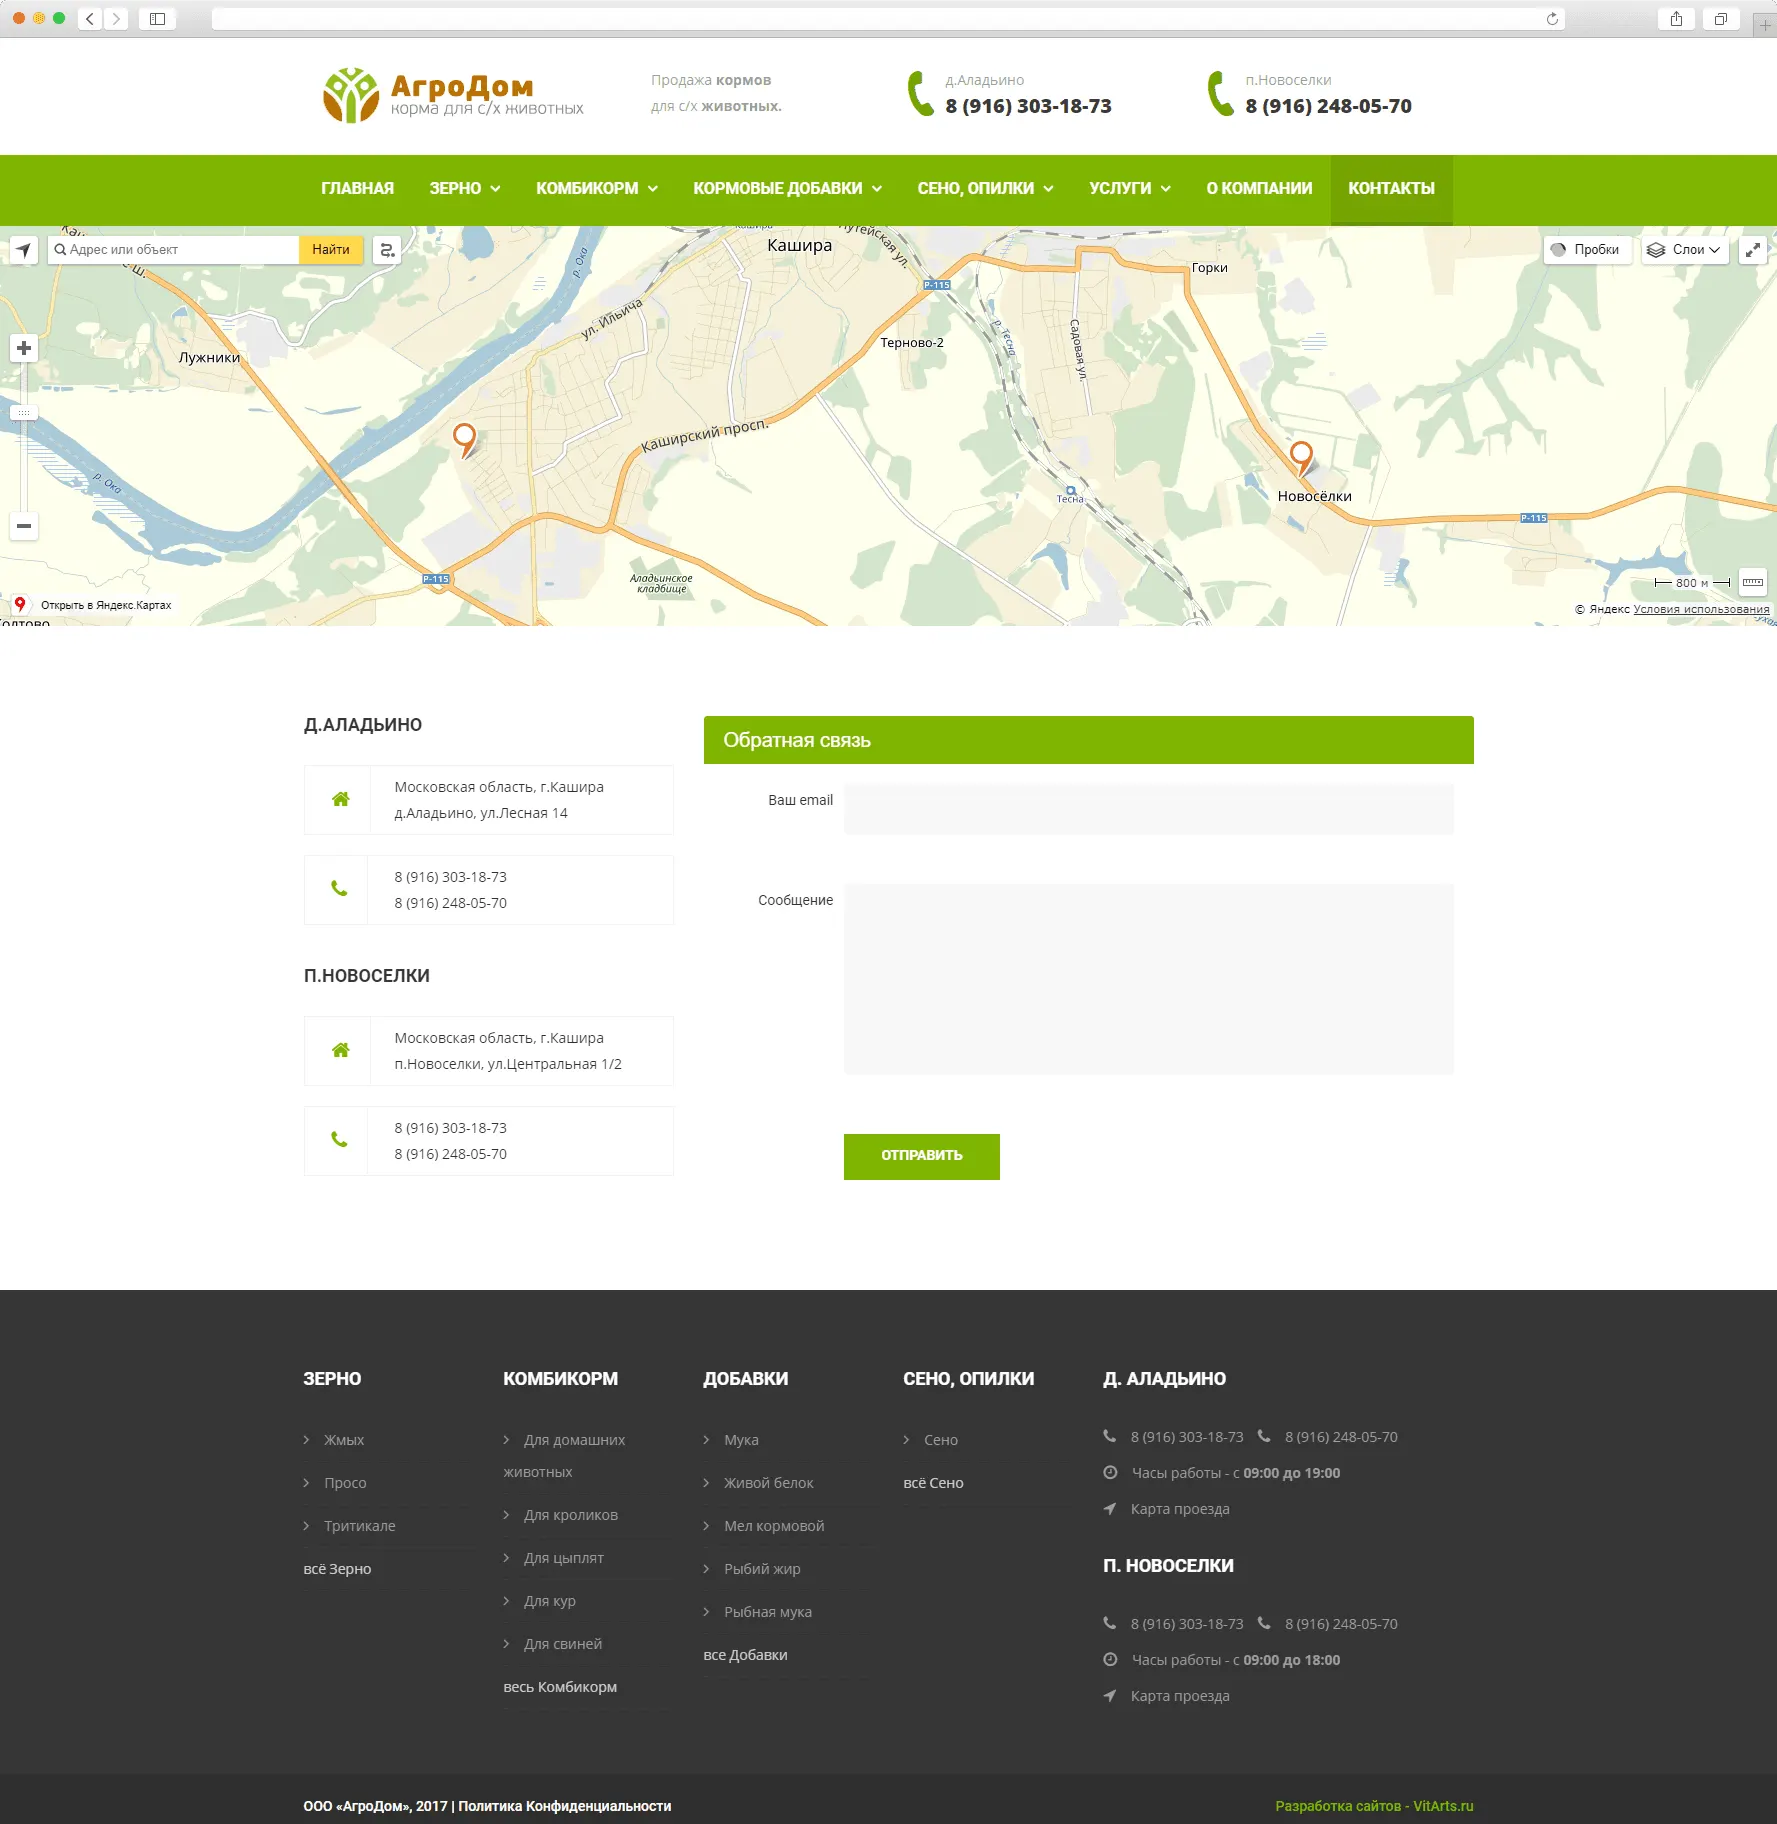The height and width of the screenshot is (1824, 1777).
Task: Click the Aladyino map location pin
Action: tap(464, 437)
